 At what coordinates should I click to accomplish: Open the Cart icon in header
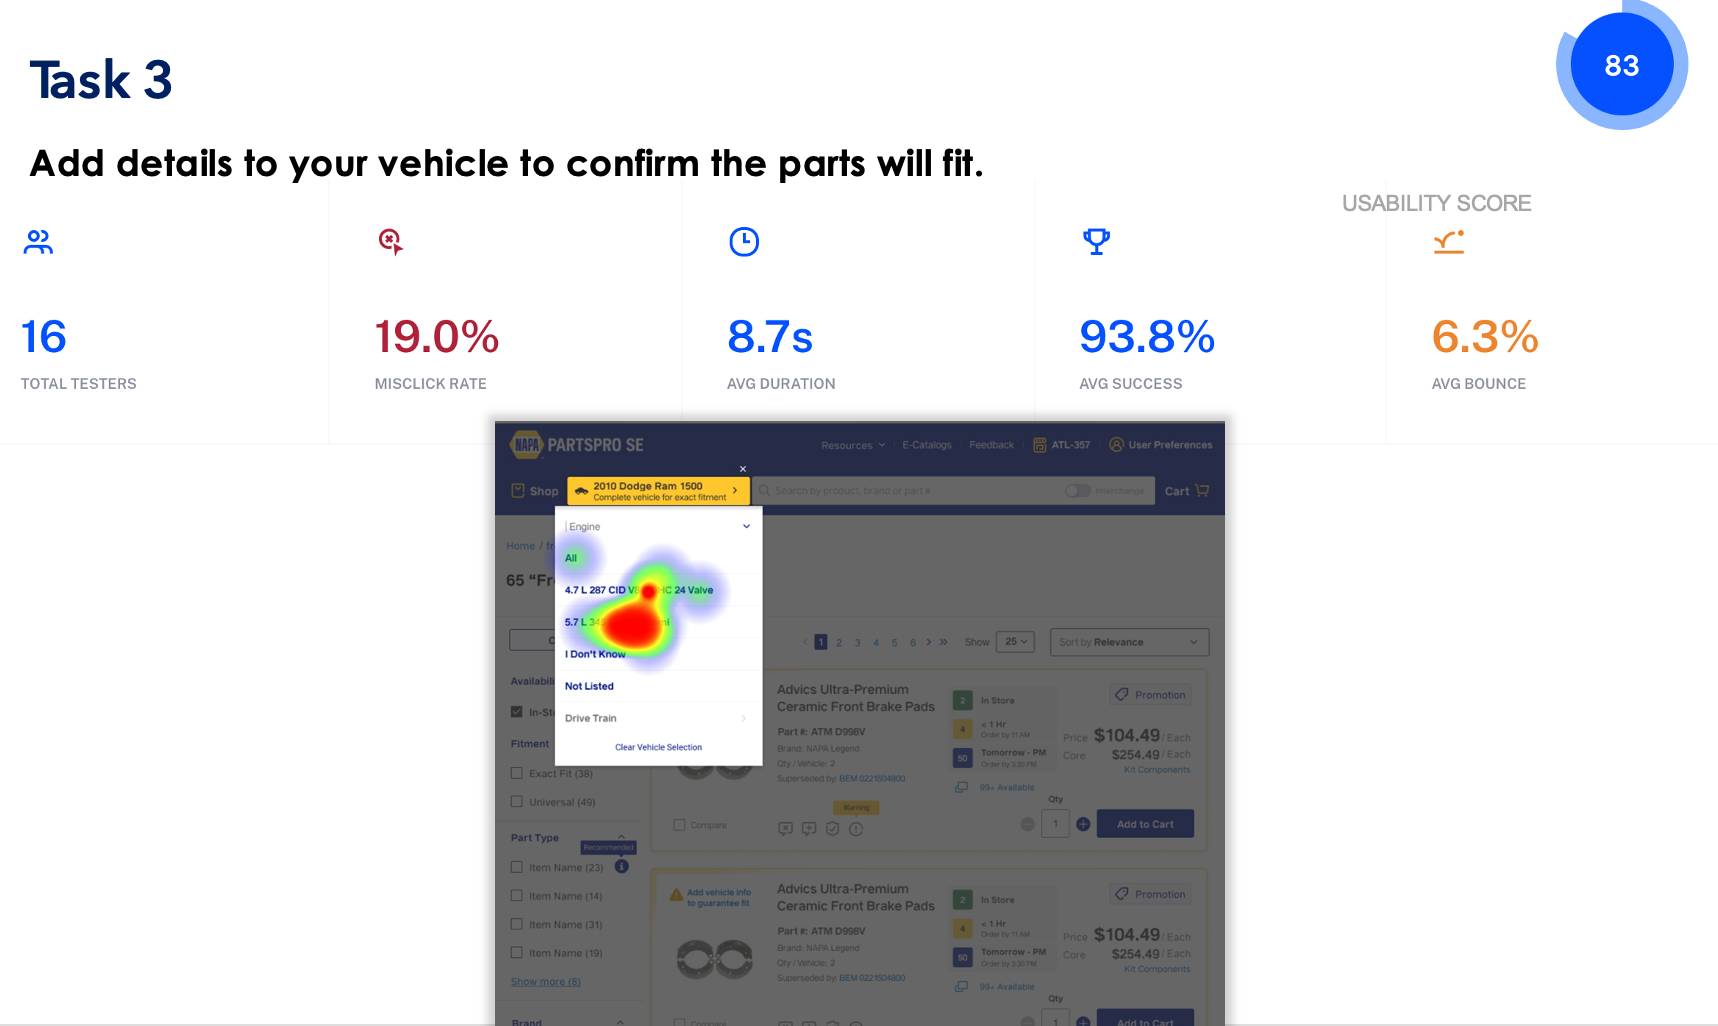click(x=1202, y=491)
